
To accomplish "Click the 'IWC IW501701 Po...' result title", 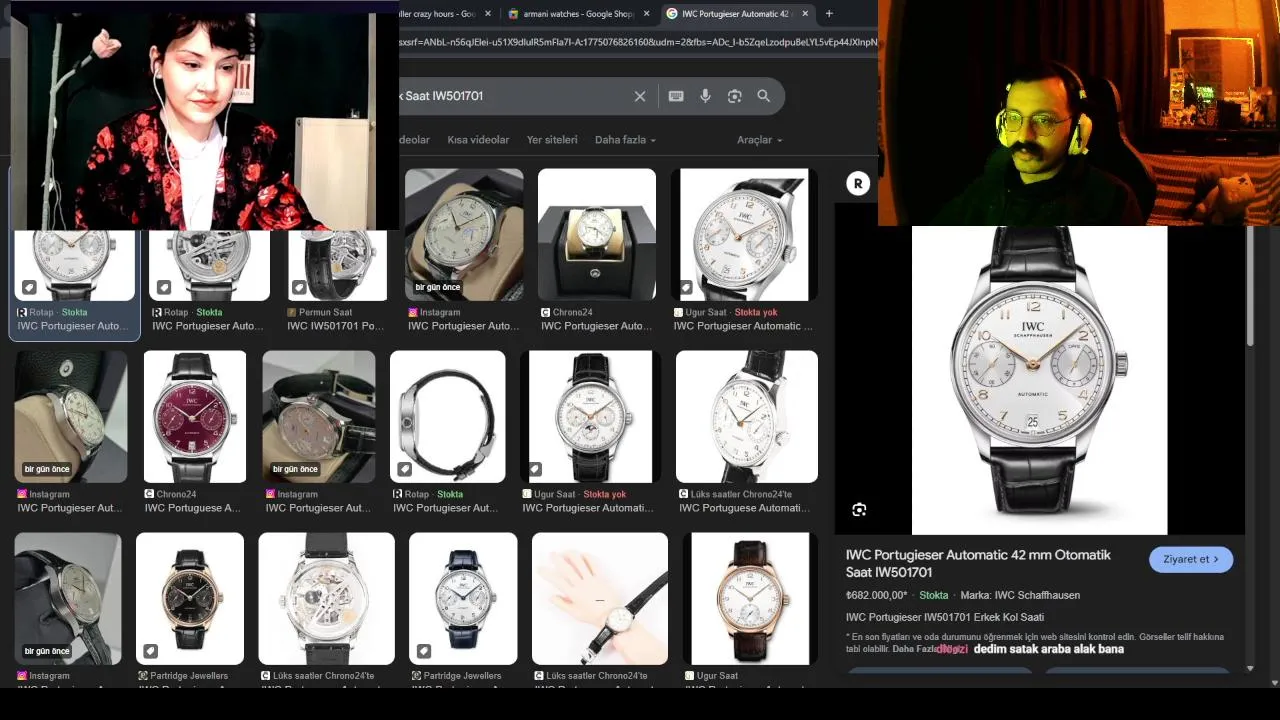I will click(x=335, y=326).
